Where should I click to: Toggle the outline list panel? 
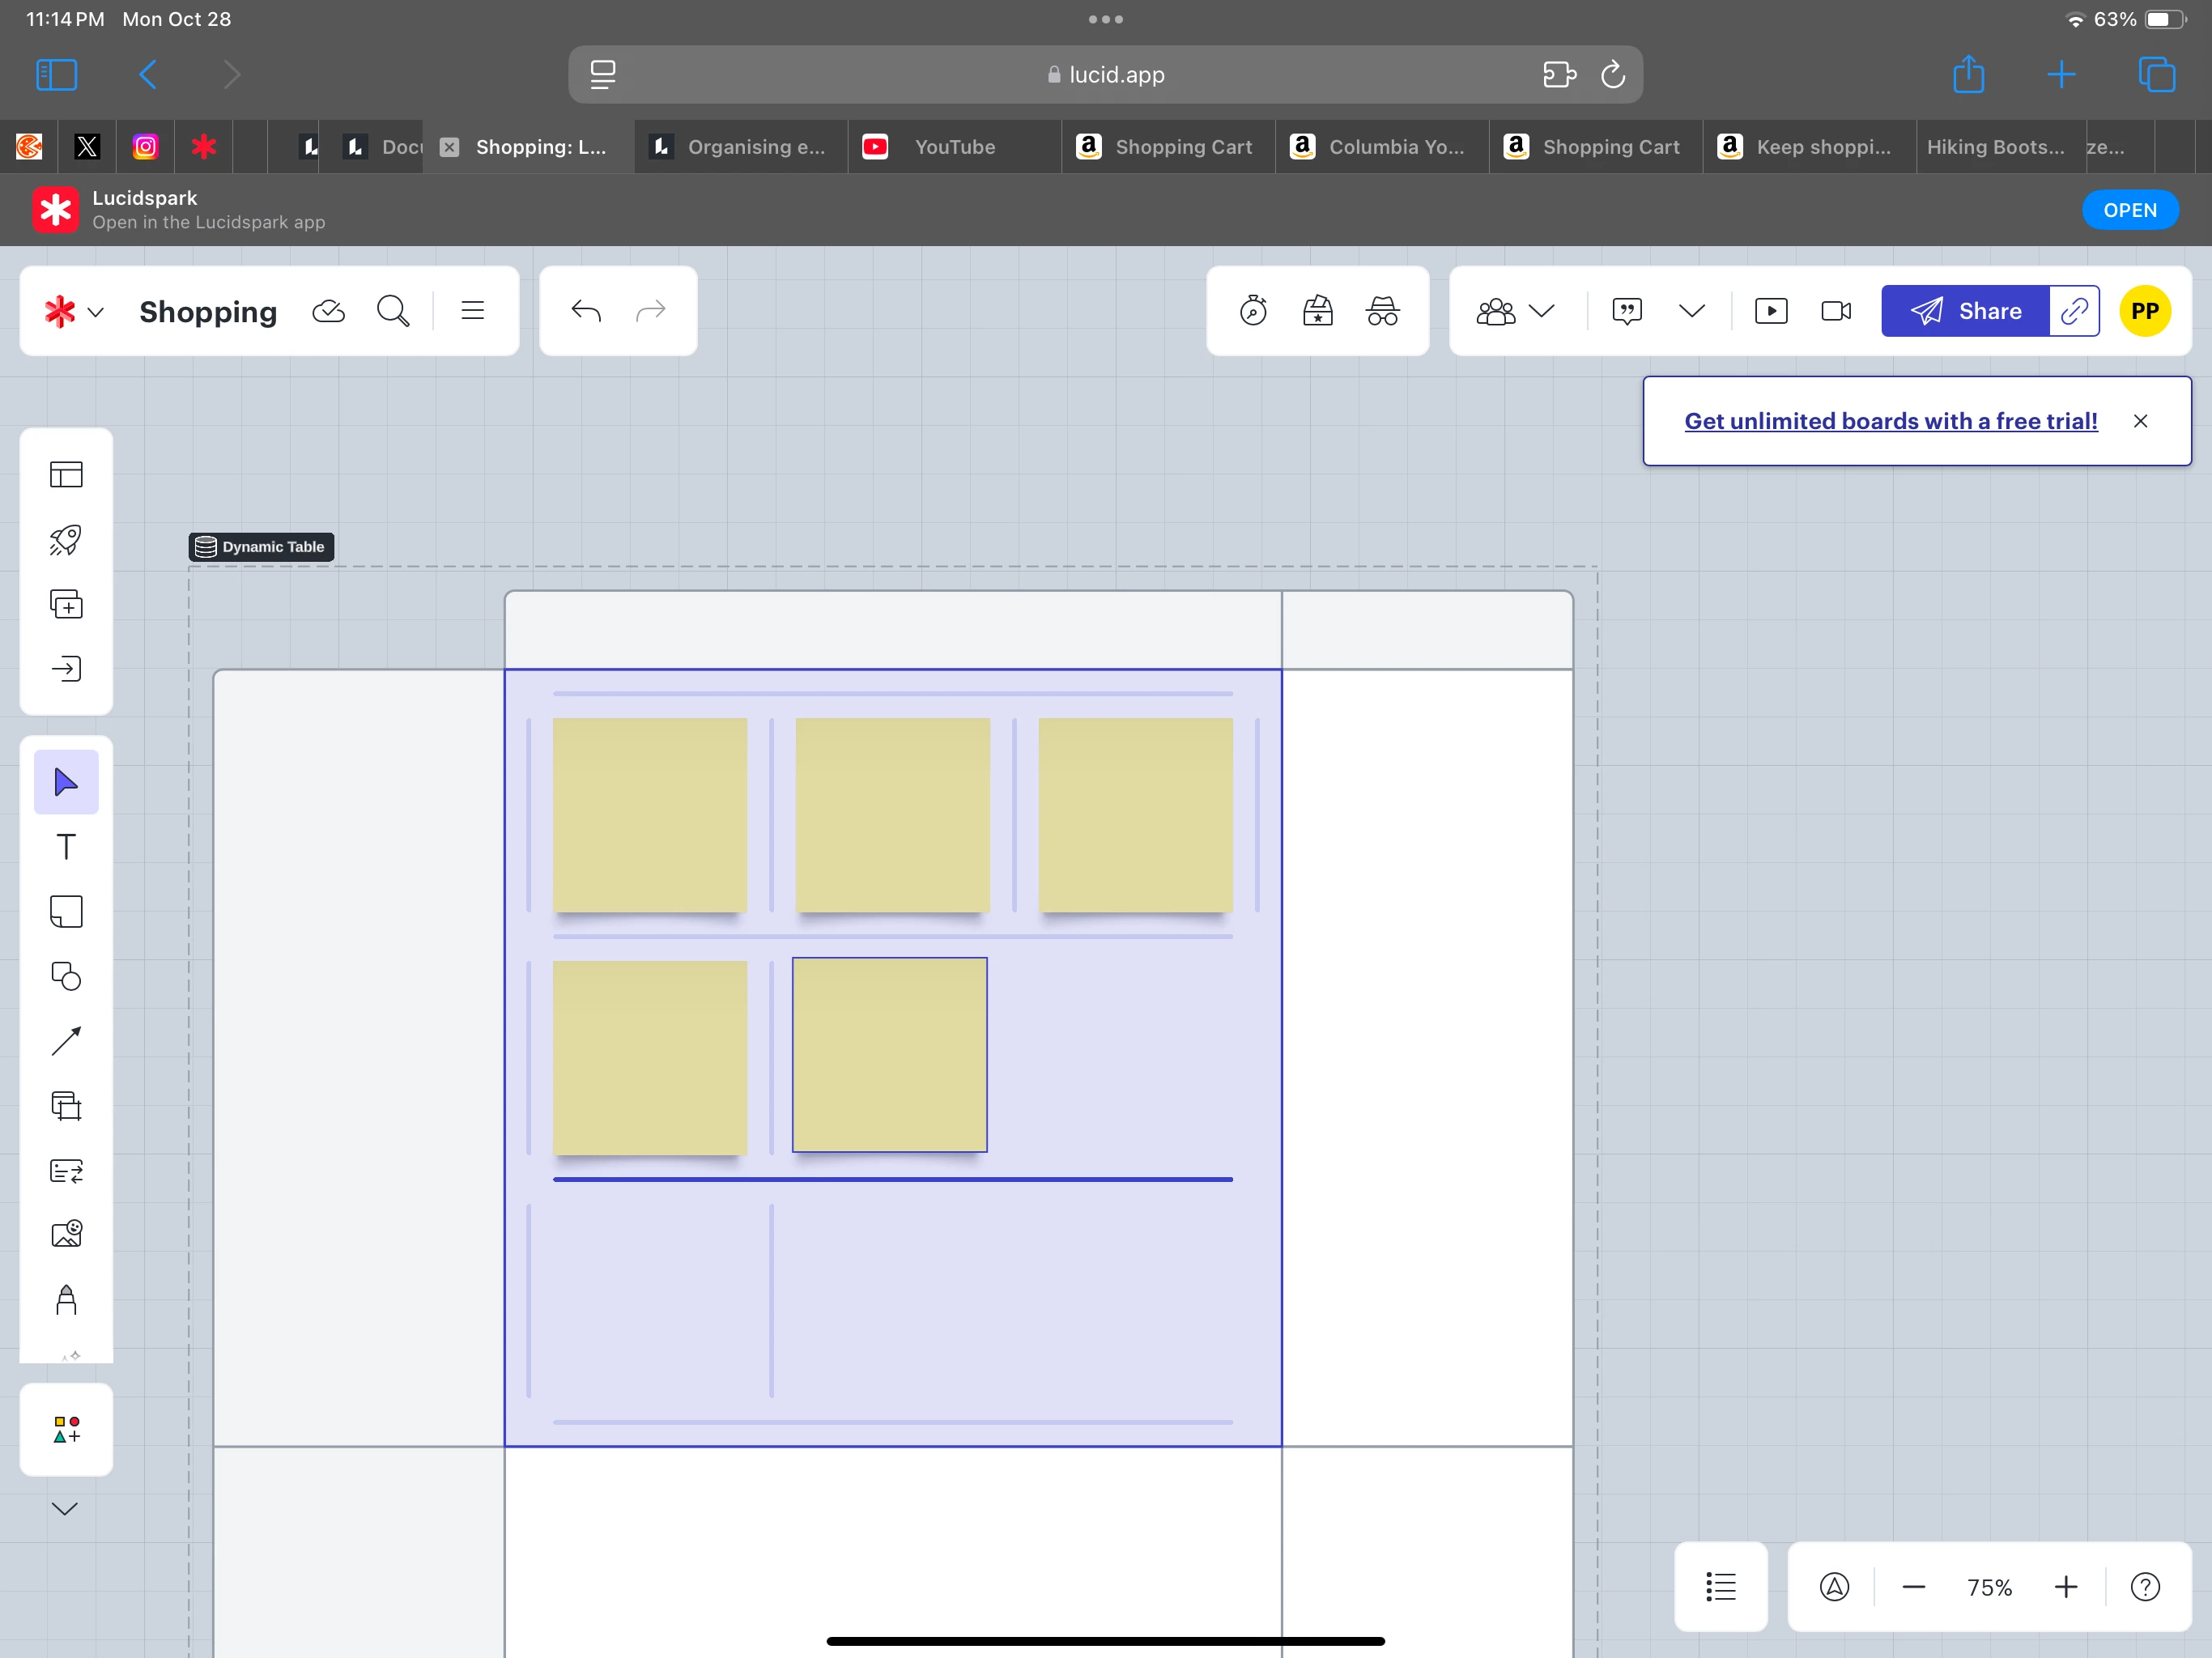tap(1720, 1586)
